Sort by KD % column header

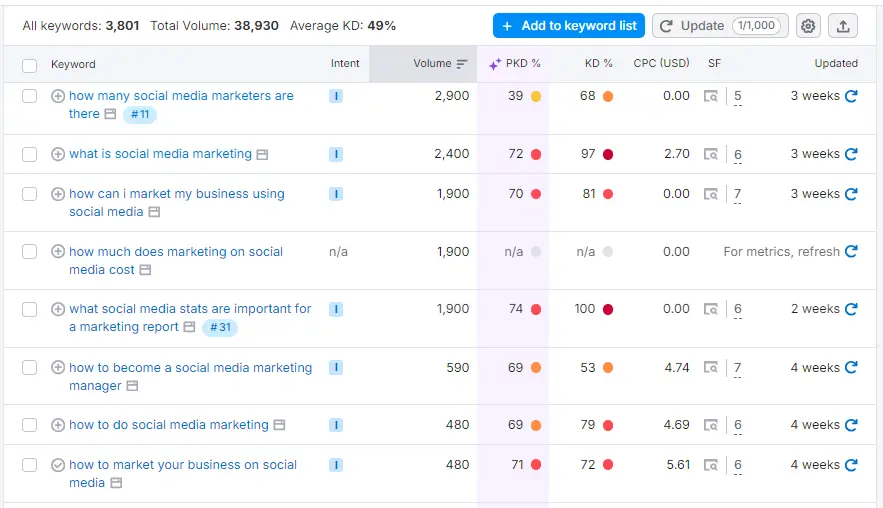tap(598, 64)
